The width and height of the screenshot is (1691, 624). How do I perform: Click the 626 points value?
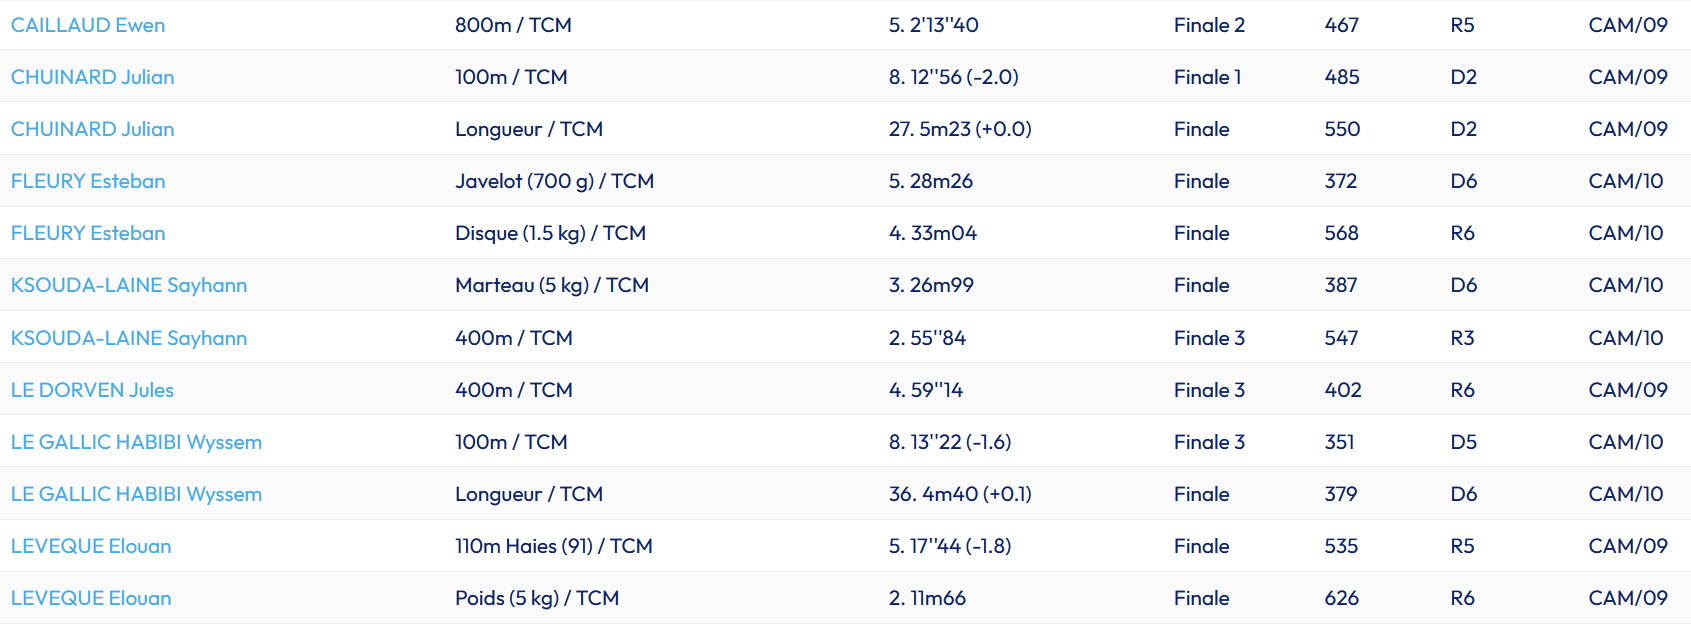click(1341, 598)
